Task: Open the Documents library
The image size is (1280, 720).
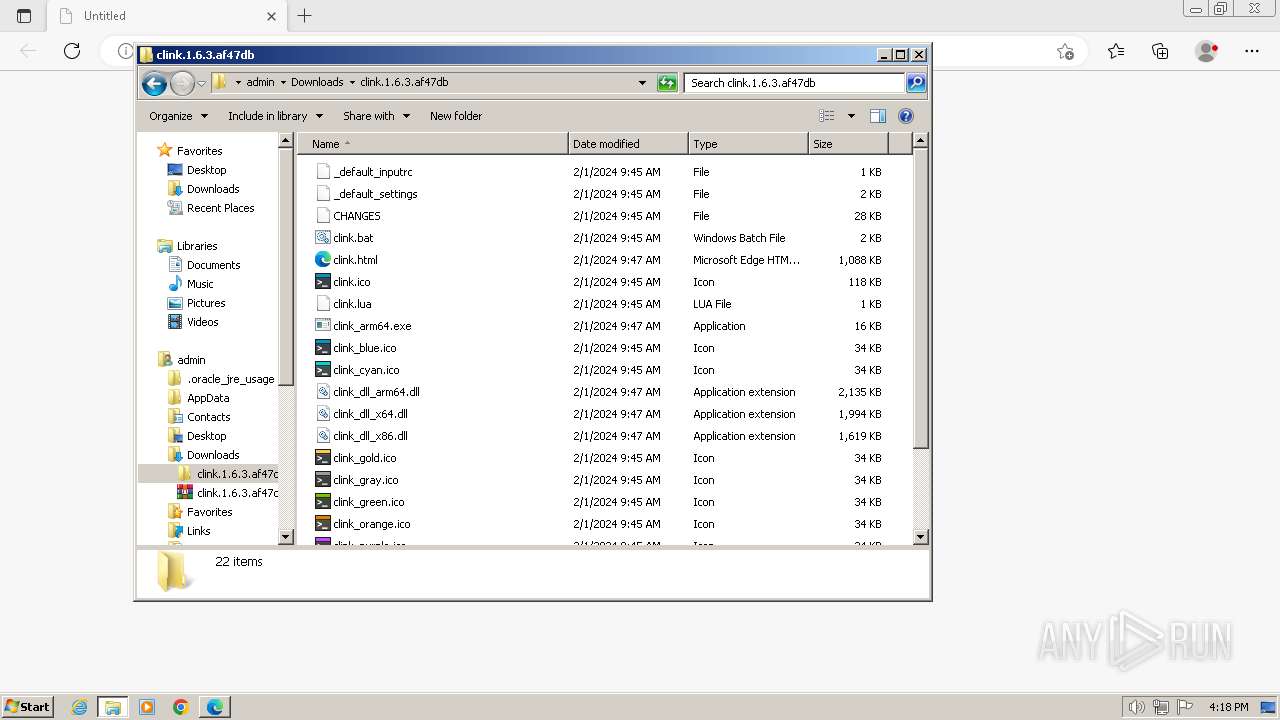Action: (x=204, y=265)
